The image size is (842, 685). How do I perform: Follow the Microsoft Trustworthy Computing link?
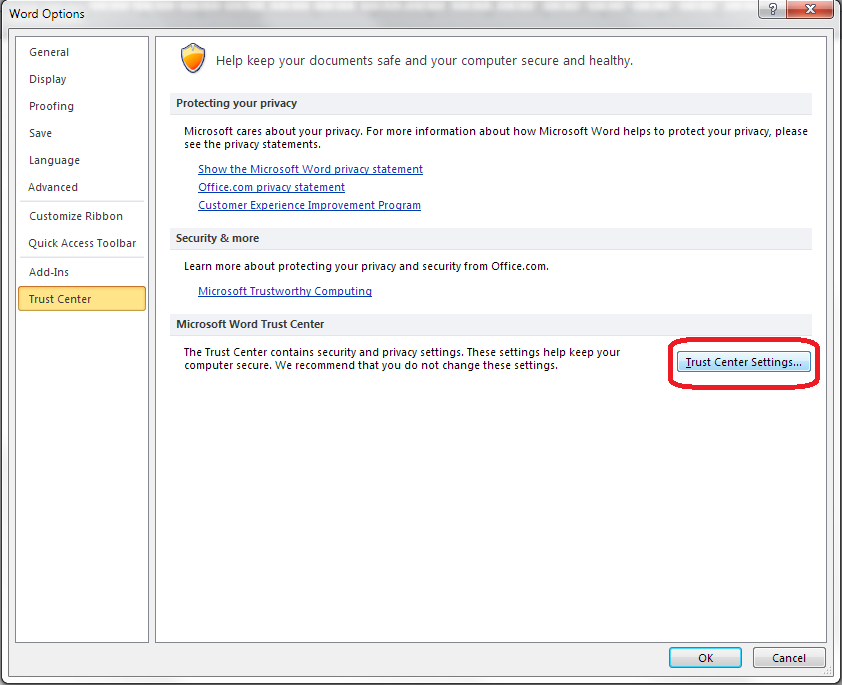tap(285, 291)
